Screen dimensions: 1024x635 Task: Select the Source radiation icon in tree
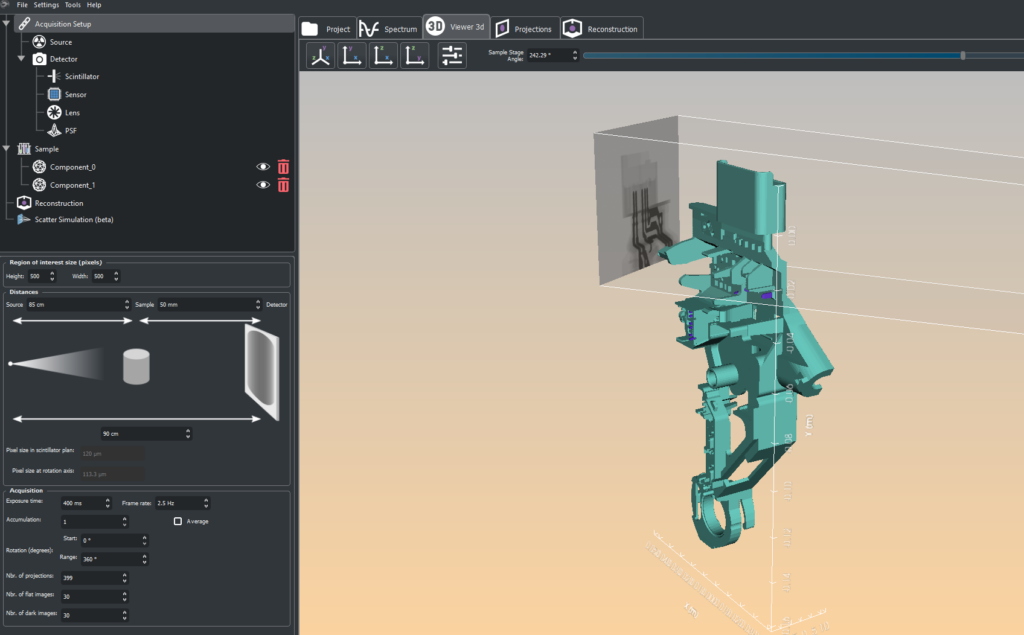pyautogui.click(x=39, y=42)
